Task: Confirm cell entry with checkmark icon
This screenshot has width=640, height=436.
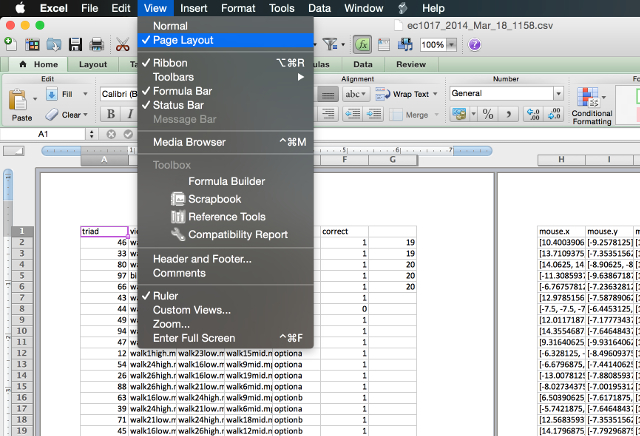Action: (x=128, y=134)
